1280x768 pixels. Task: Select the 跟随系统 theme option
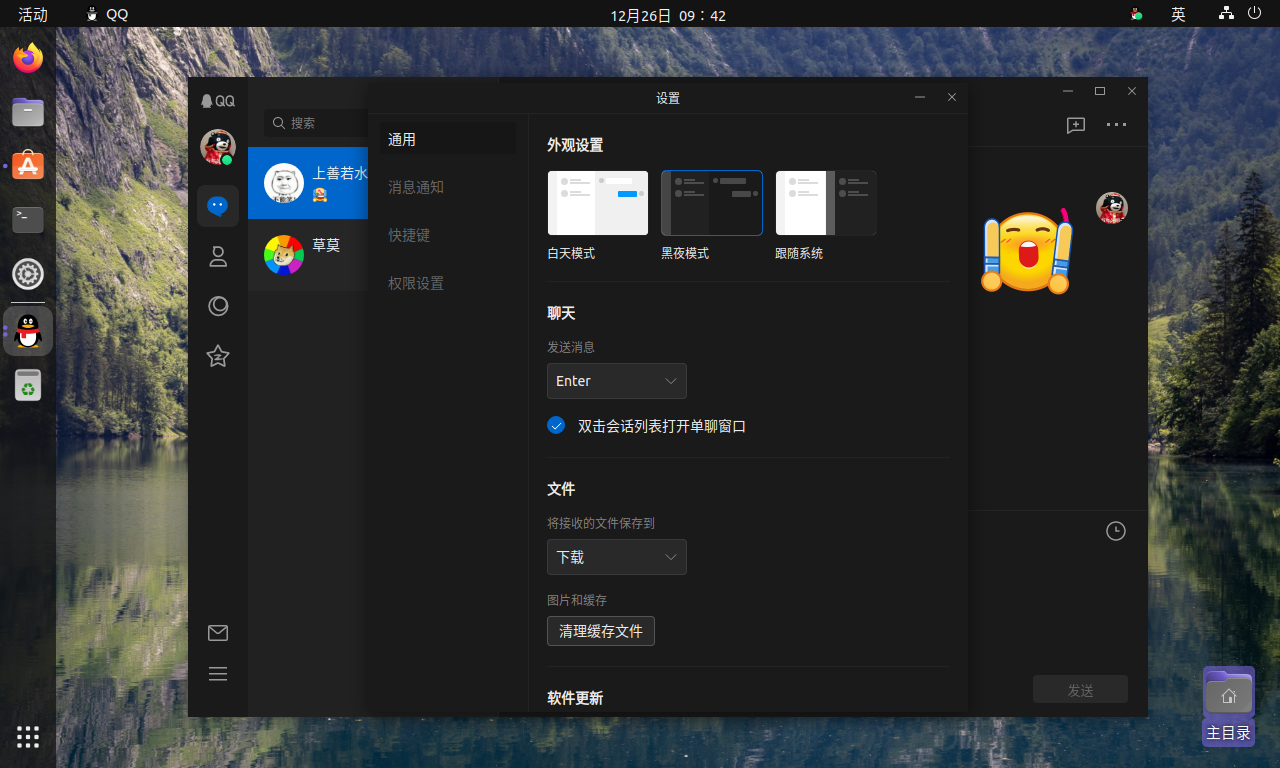[x=826, y=203]
